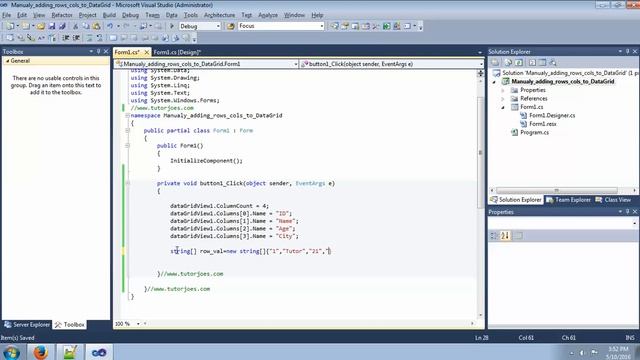Viewport: 640px width, 360px height.
Task: Click the Visual Studio taskbar icon
Action: pos(98,352)
